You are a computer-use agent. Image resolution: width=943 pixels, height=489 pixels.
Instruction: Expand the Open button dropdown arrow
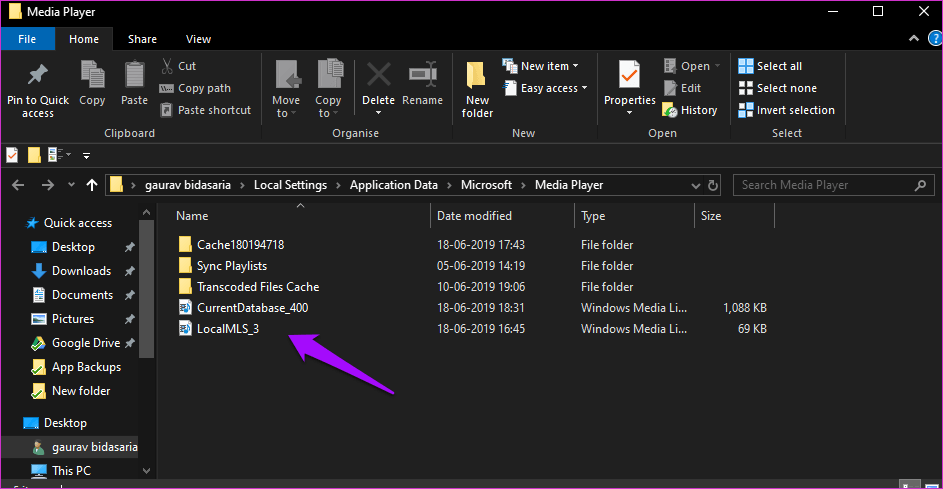[717, 66]
